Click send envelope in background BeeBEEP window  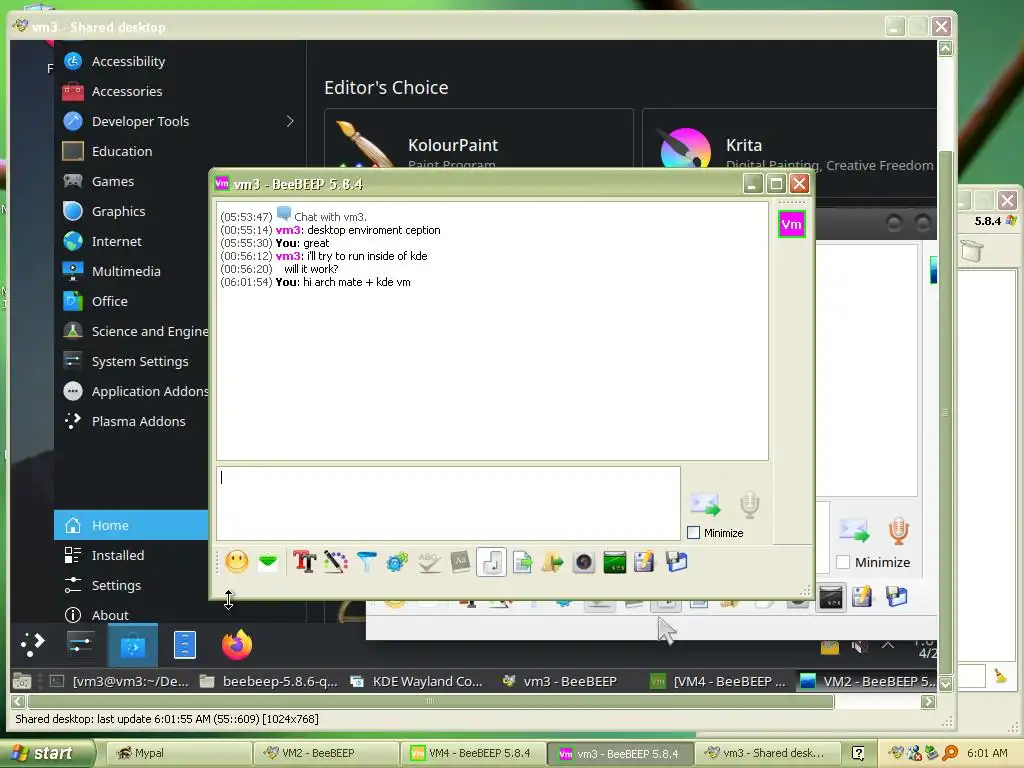854,530
